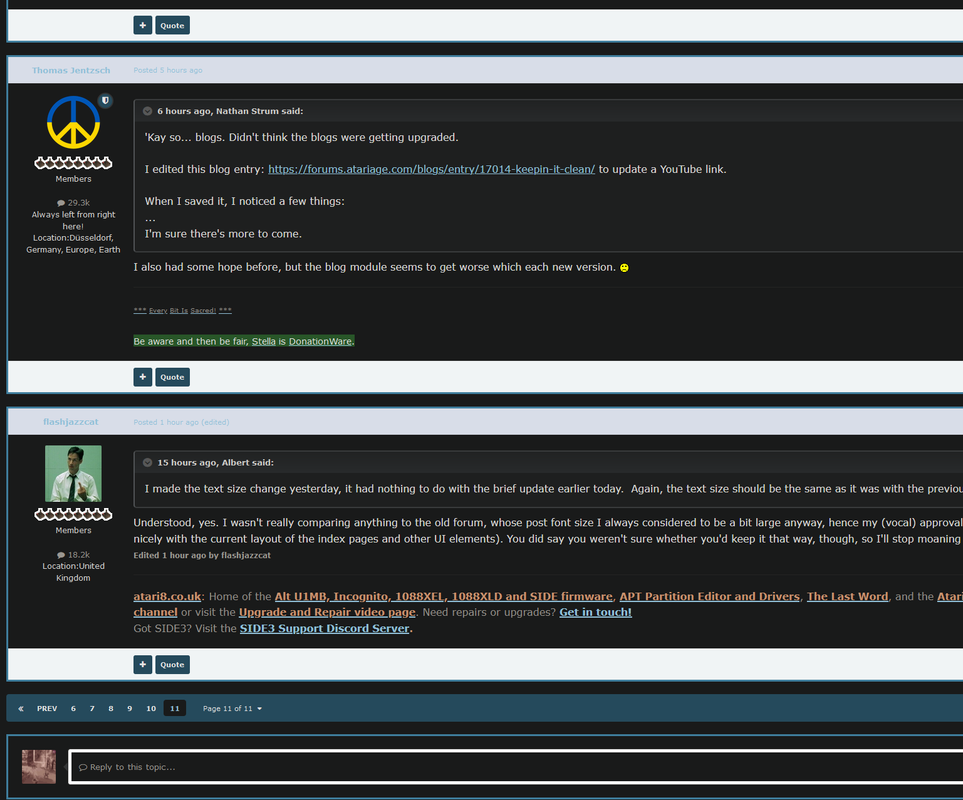
Task: Open flashjazzcat's username profile link
Action: point(71,422)
